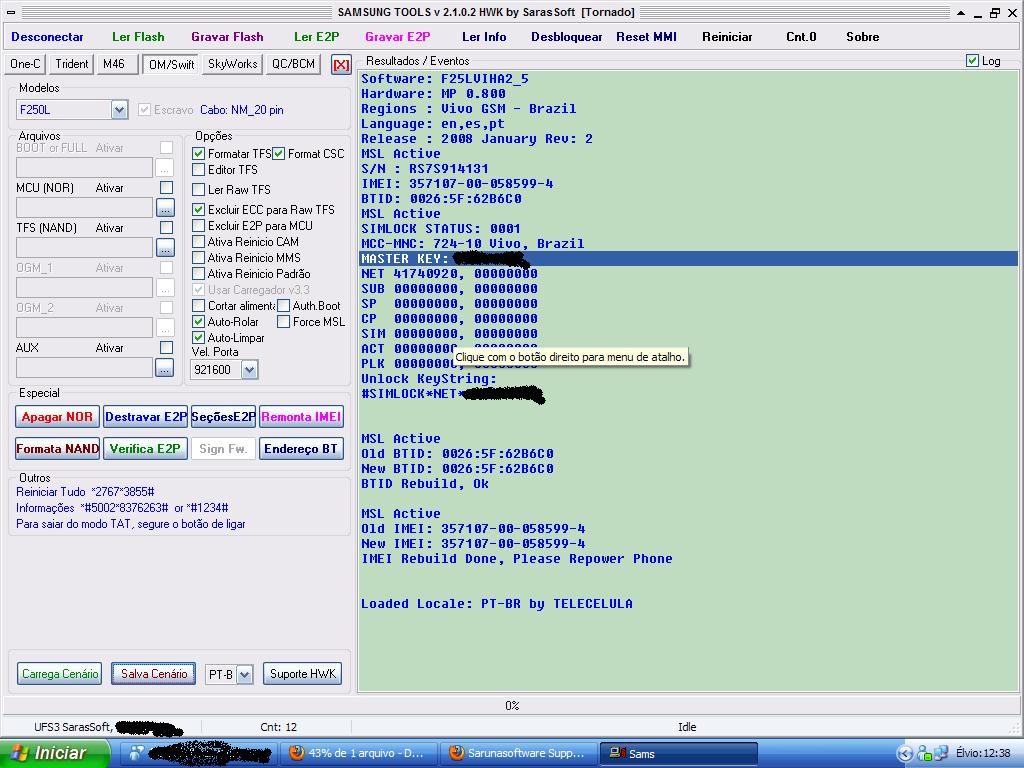Click Desbloquear in the menu
The image size is (1024, 768).
tap(567, 37)
